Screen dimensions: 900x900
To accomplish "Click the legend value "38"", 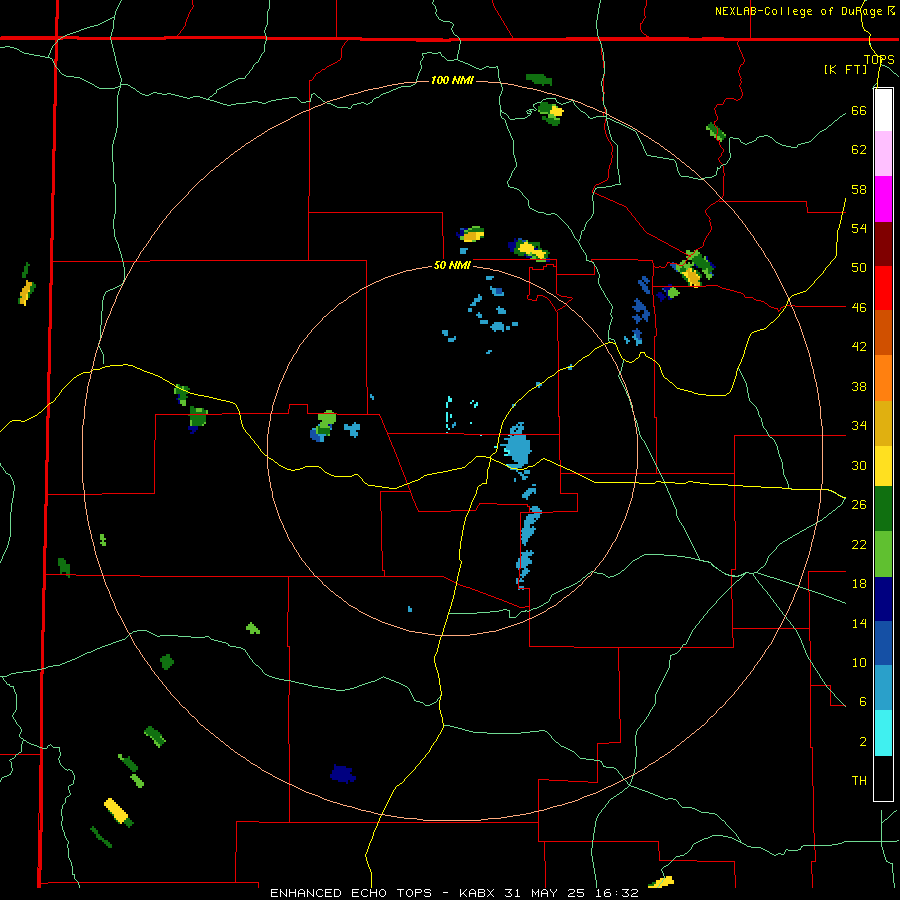I will click(859, 386).
